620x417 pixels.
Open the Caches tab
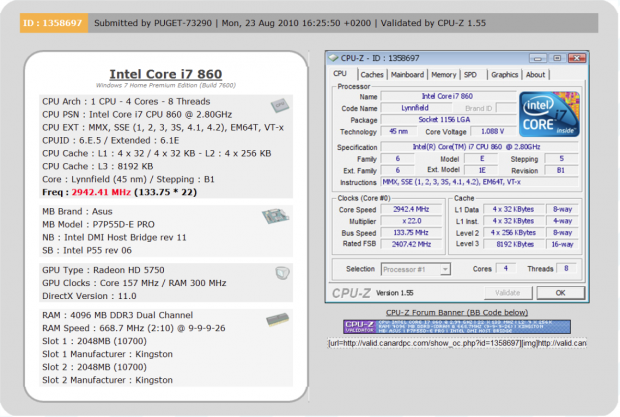click(372, 75)
